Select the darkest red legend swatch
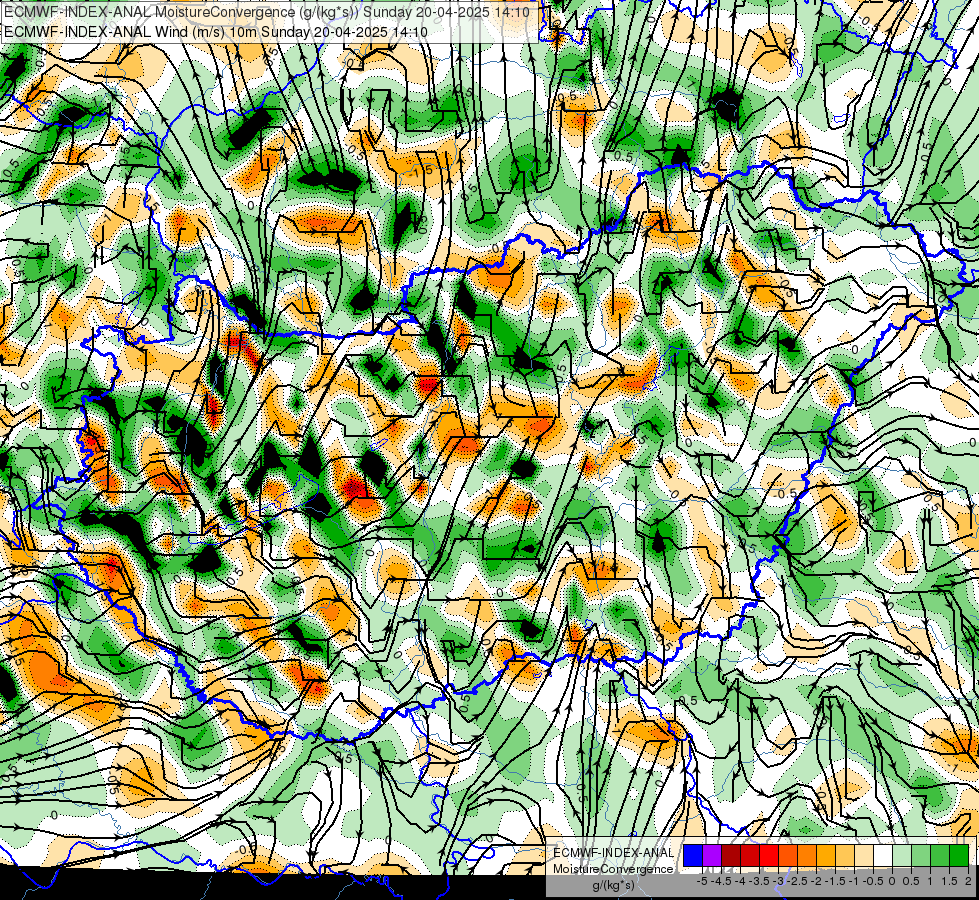 pos(731,855)
